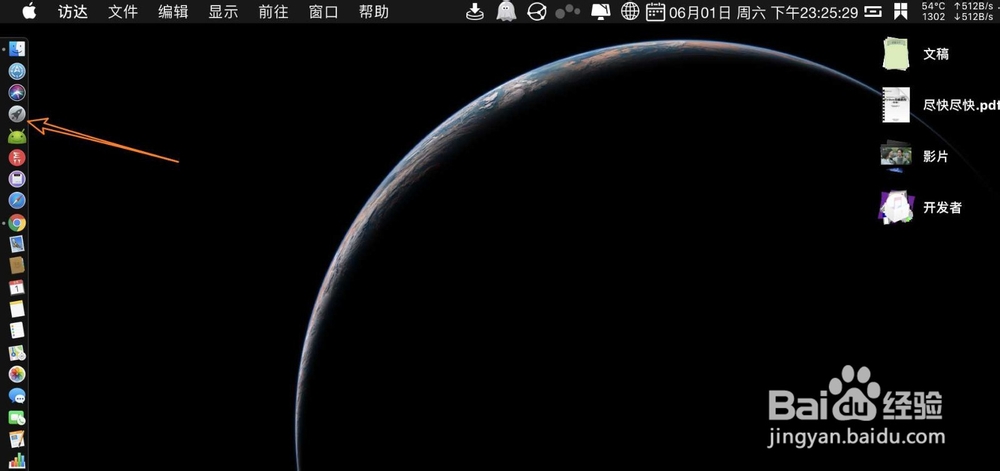Click the download tray menu bar icon
The image size is (1000, 471).
point(475,11)
